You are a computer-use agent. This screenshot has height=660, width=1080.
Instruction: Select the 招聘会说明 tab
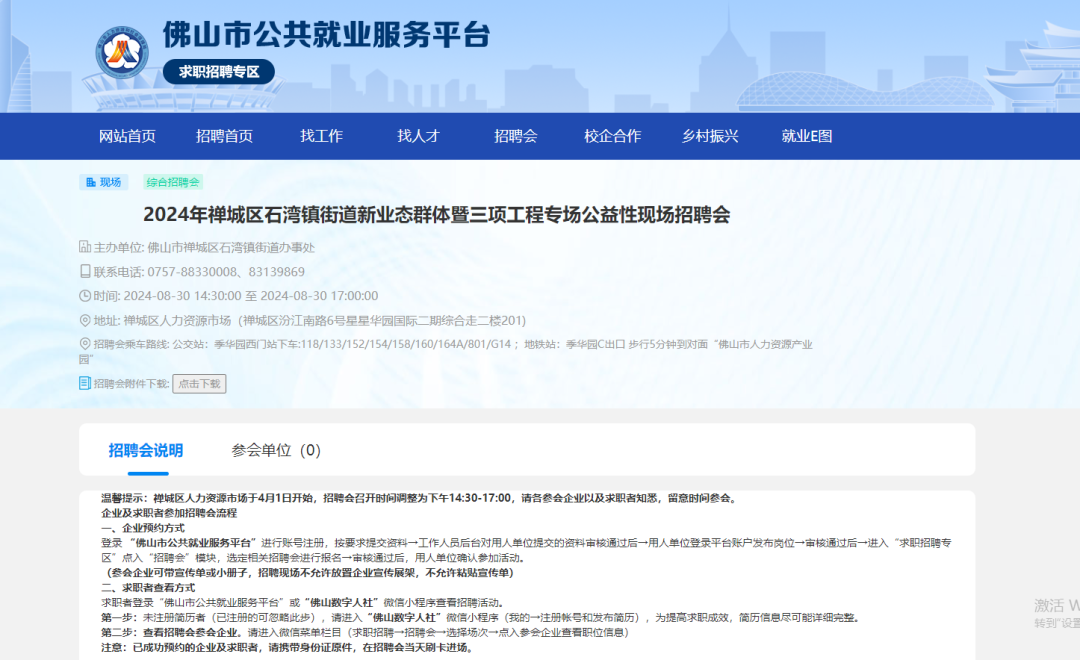point(146,451)
